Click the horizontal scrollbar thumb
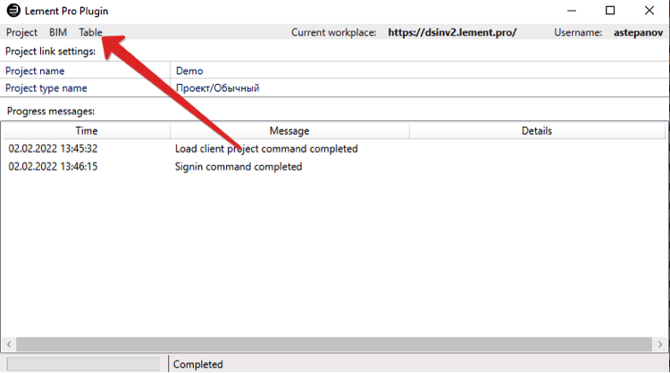This screenshot has width=670, height=373. [334, 344]
